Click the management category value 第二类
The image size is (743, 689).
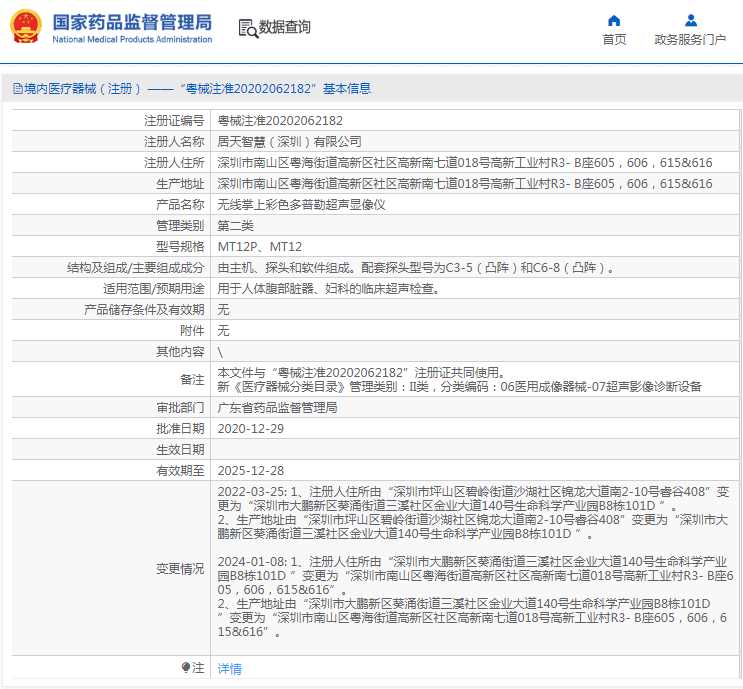tap(236, 225)
